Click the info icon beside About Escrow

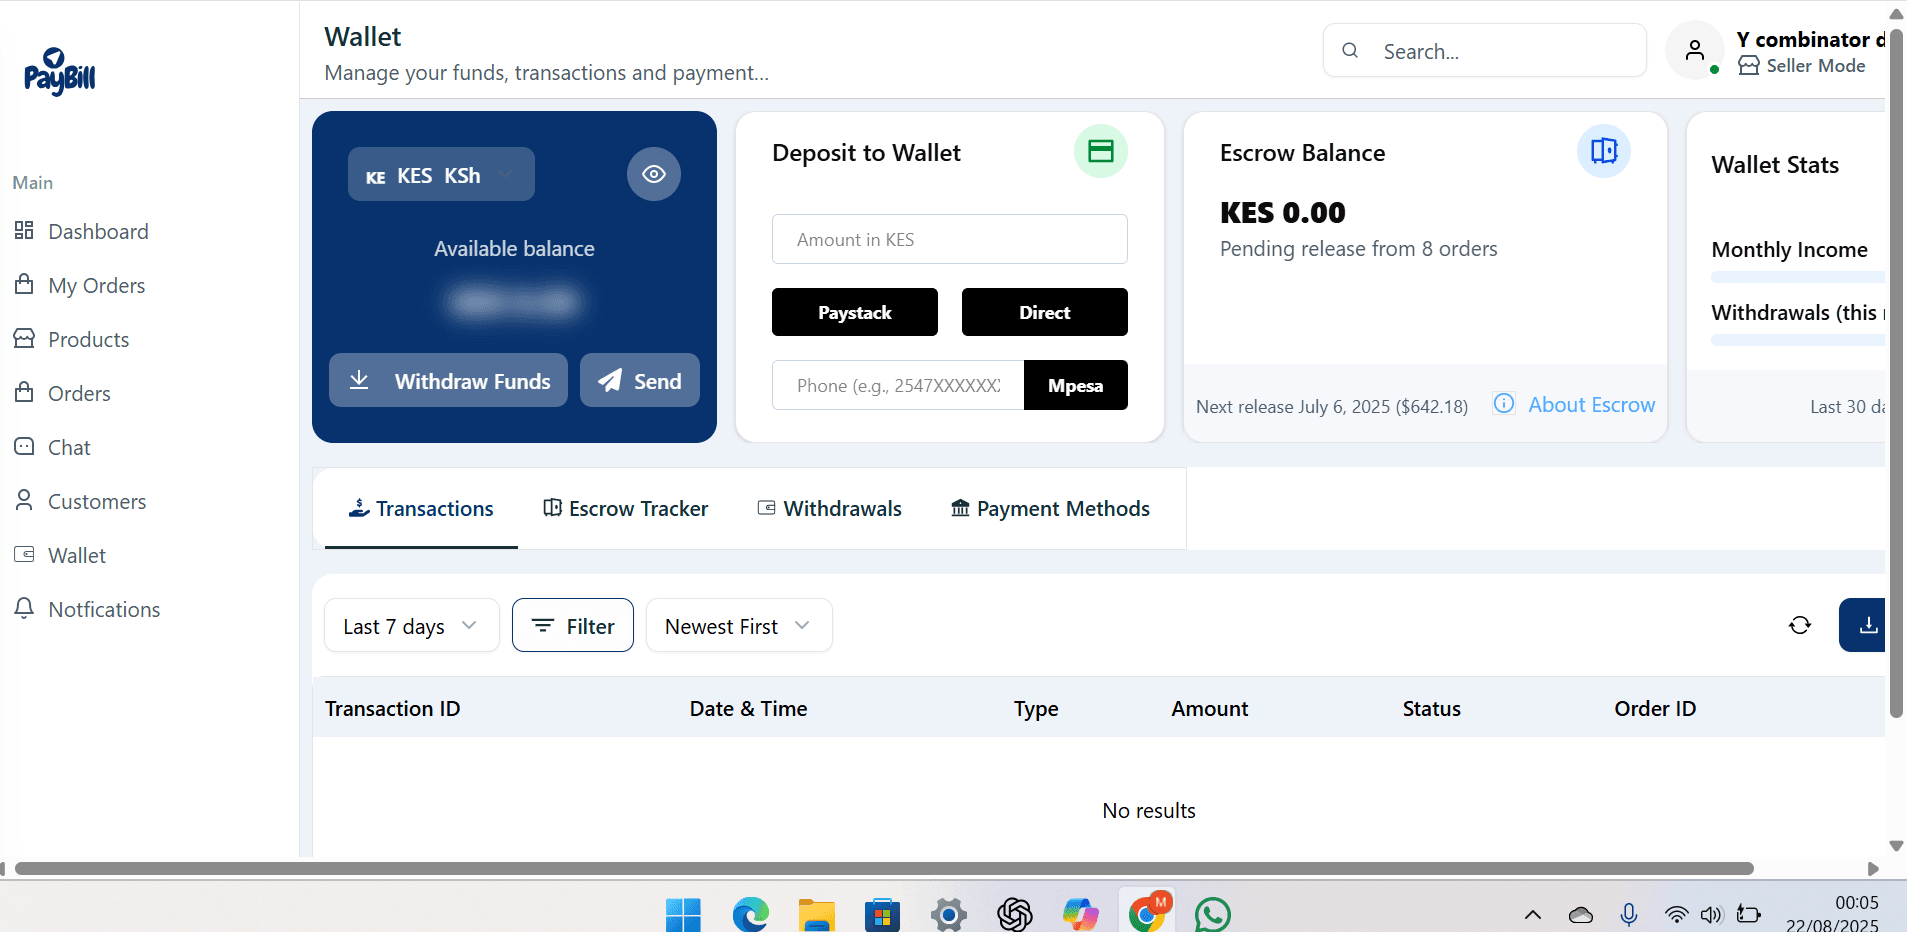point(1504,403)
